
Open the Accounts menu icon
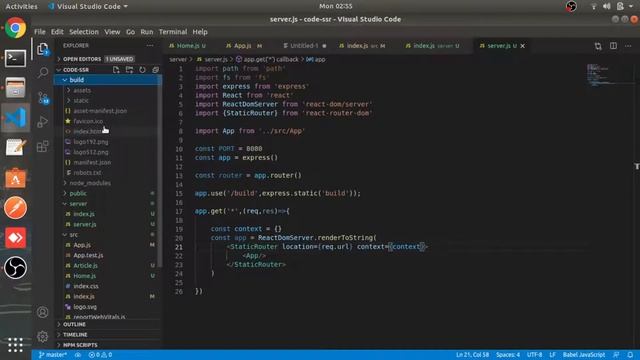tap(42, 312)
